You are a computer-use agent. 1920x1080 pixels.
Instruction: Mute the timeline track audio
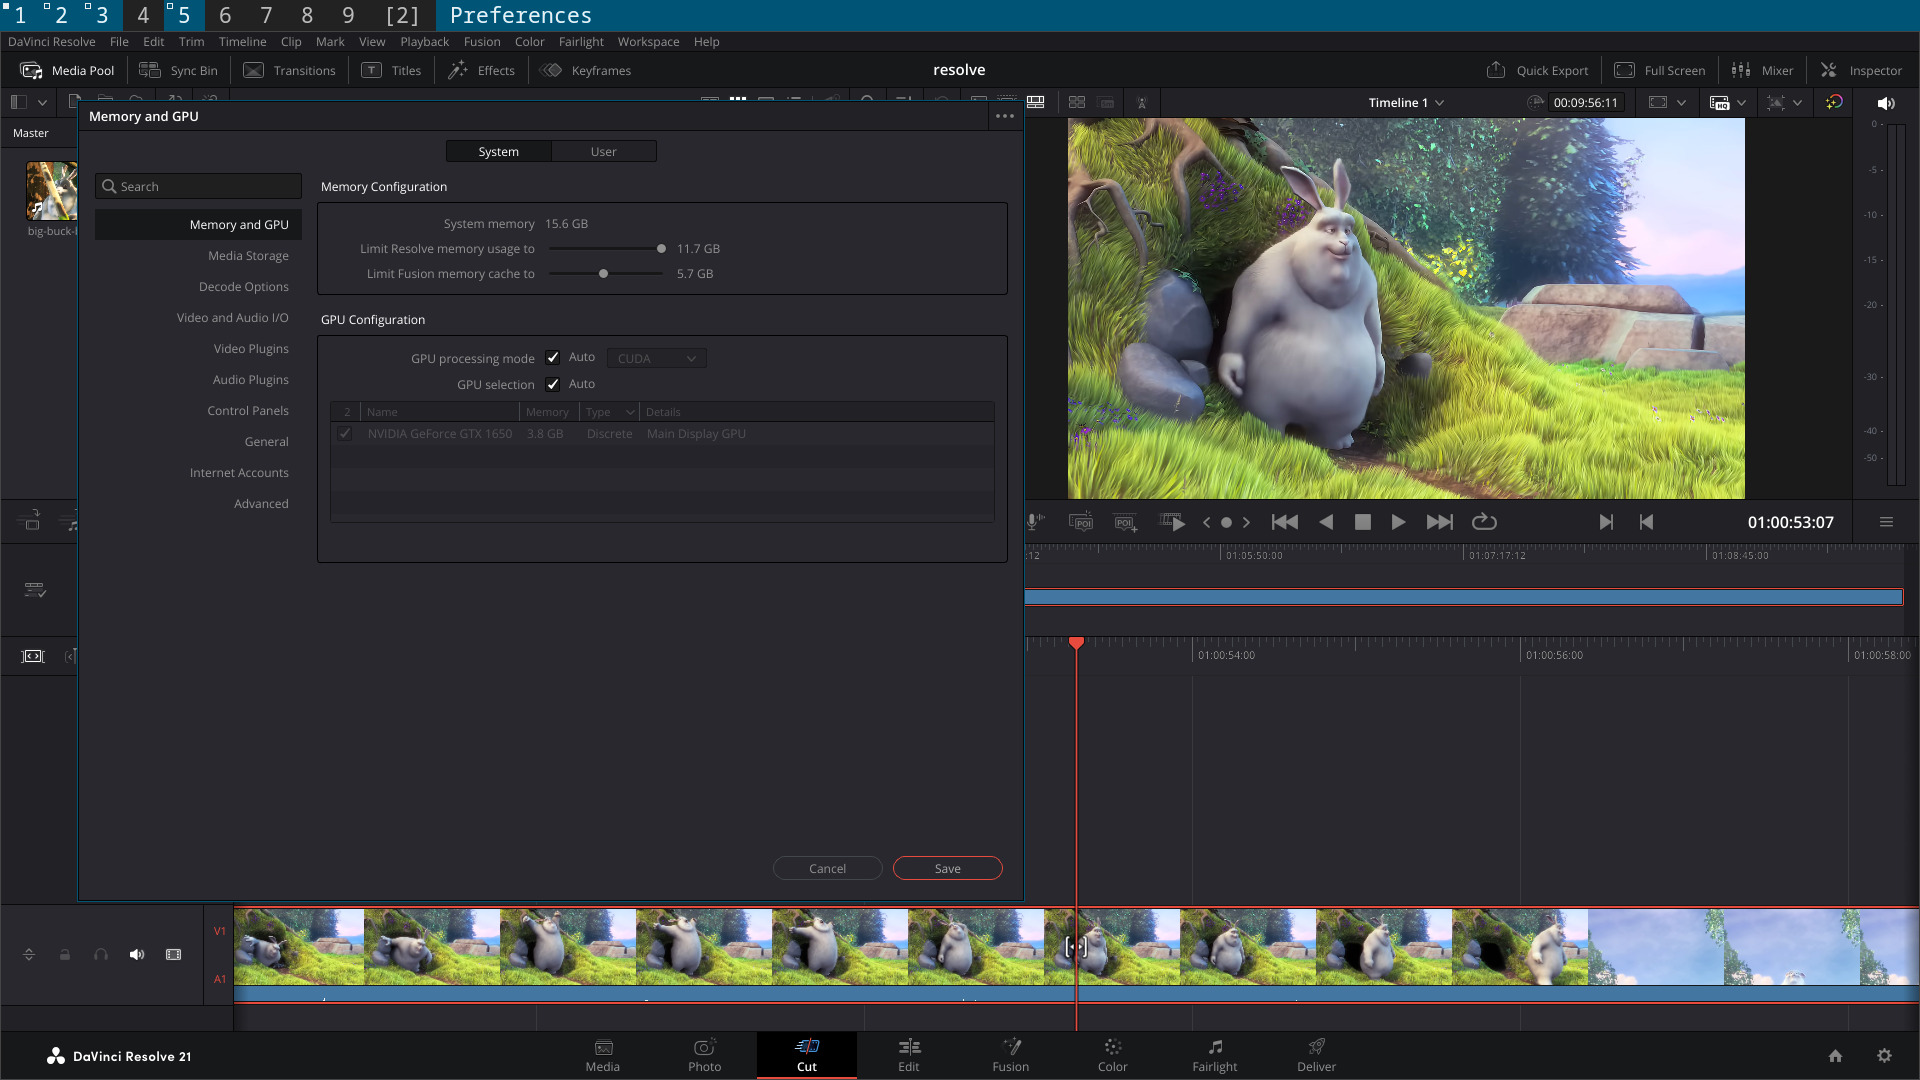click(137, 955)
